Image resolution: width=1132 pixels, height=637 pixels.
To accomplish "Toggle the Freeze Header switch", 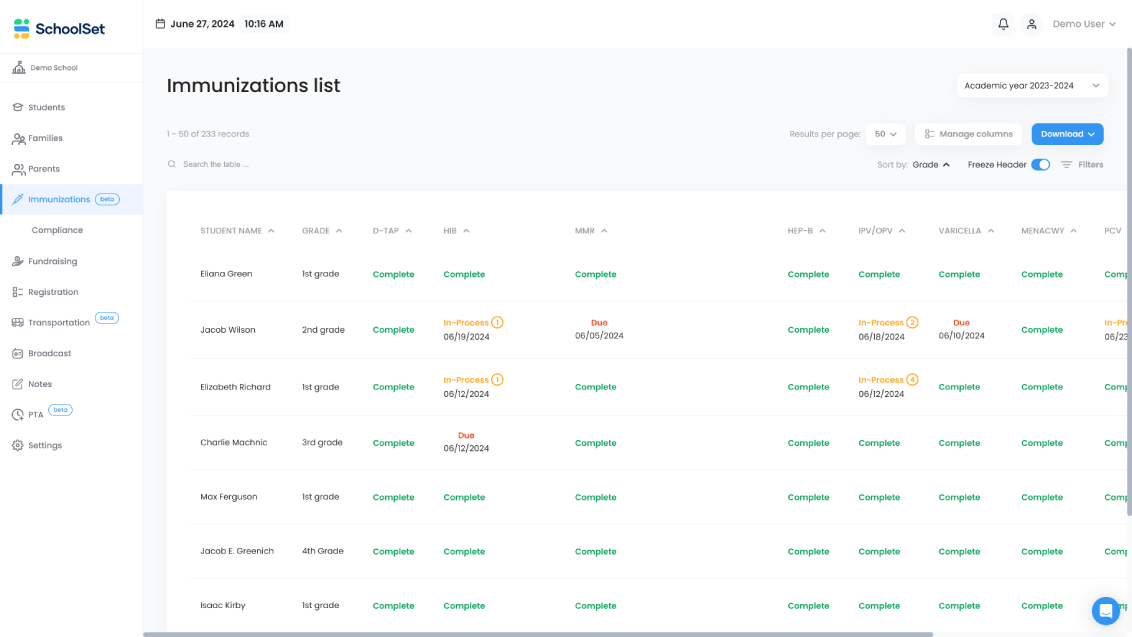I will (x=1040, y=165).
